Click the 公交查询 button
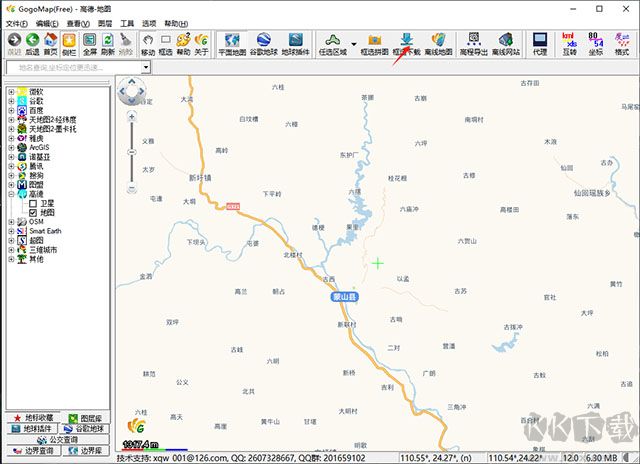This screenshot has width=640, height=464. (x=58, y=440)
